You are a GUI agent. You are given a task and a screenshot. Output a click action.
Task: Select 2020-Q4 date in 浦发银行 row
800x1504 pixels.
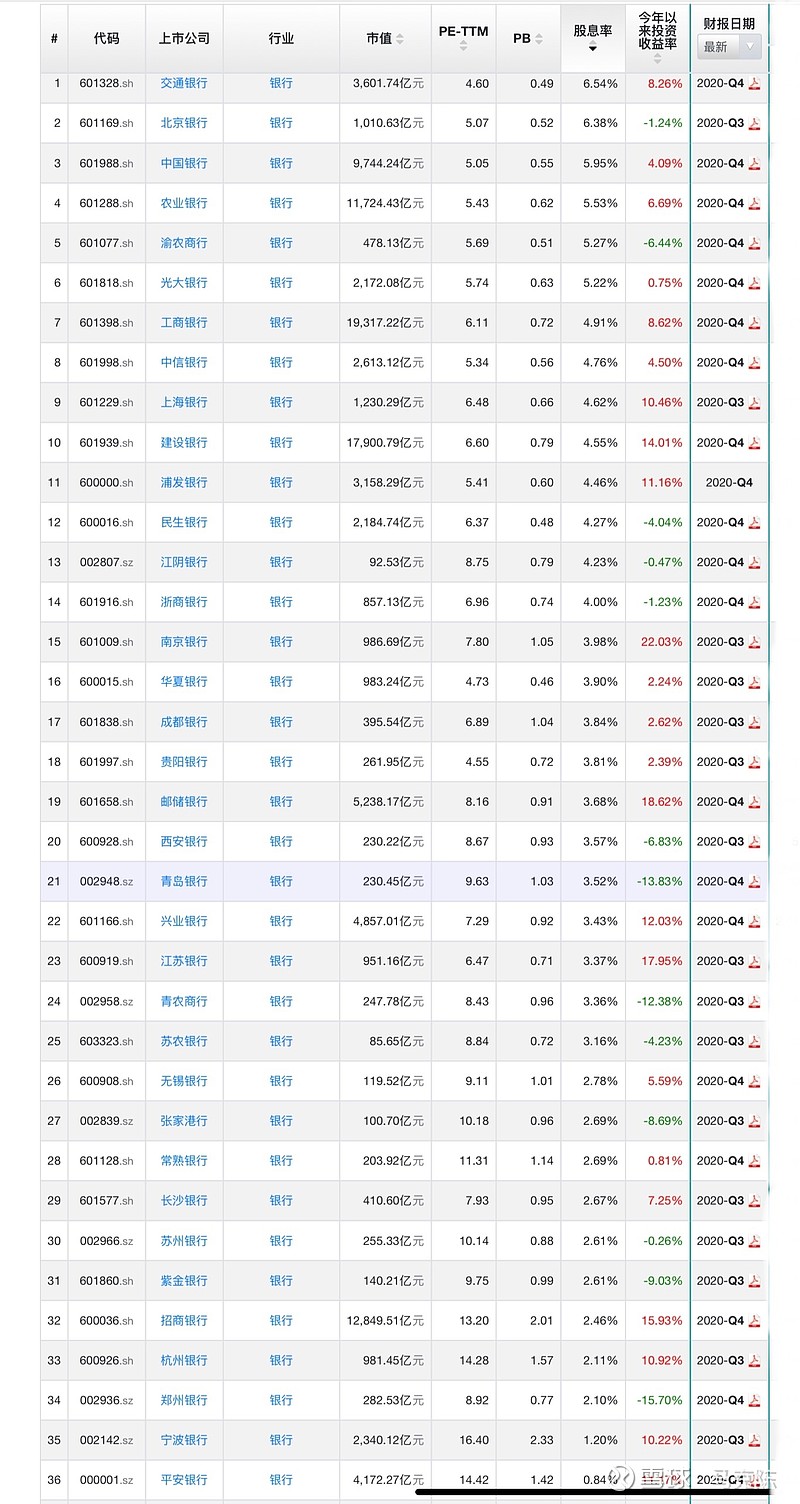click(729, 483)
